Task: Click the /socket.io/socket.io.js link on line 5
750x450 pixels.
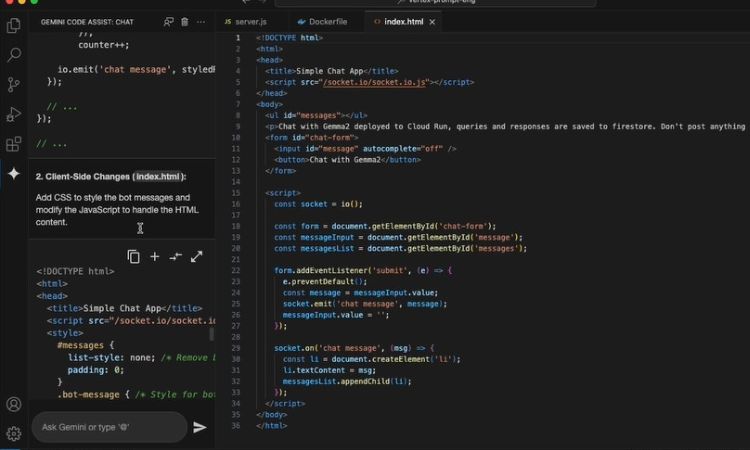Action: 374,82
